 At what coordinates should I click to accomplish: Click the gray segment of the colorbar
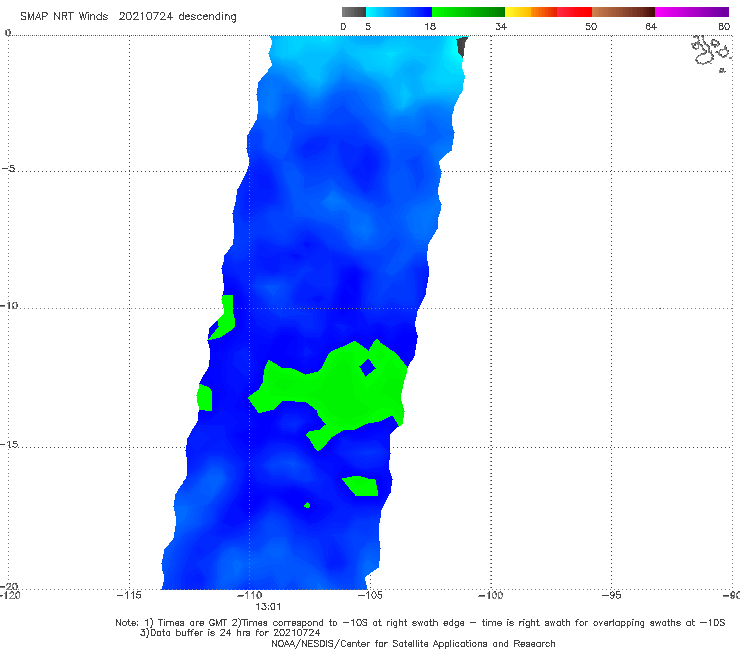[x=354, y=12]
